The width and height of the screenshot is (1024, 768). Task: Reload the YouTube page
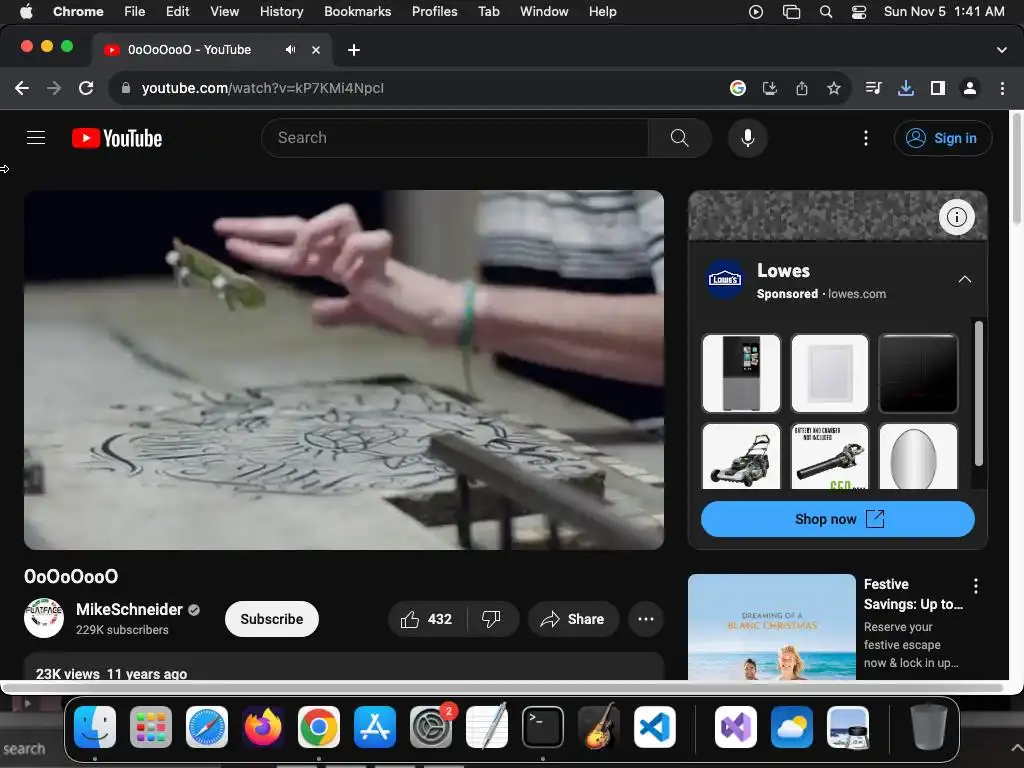click(x=86, y=88)
